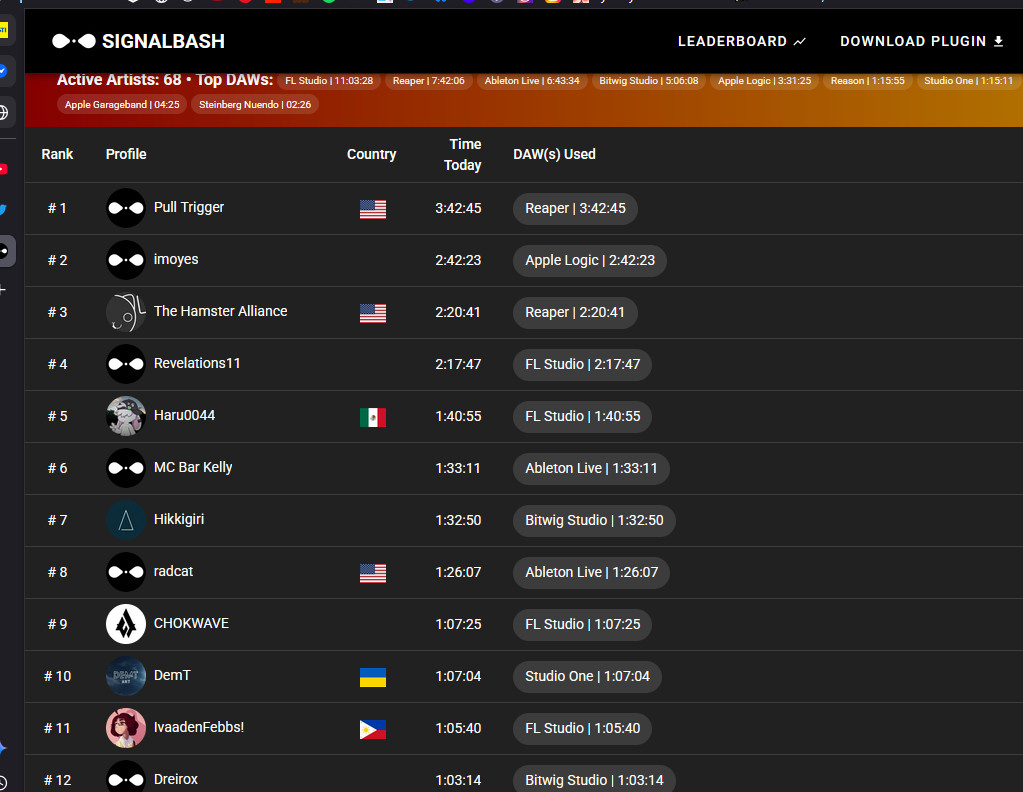1023x792 pixels.
Task: Open imoyes profile name
Action: coord(176,260)
